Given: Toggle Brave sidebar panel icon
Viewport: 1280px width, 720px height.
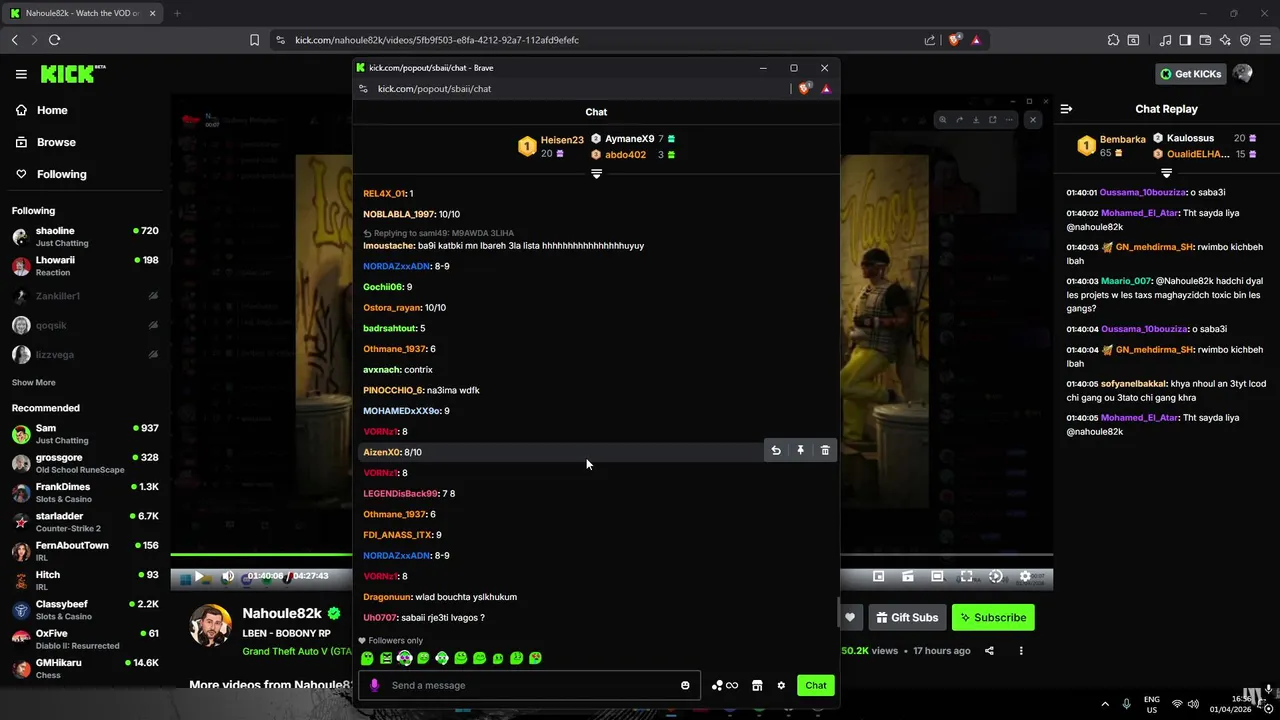Looking at the screenshot, I should point(1185,40).
